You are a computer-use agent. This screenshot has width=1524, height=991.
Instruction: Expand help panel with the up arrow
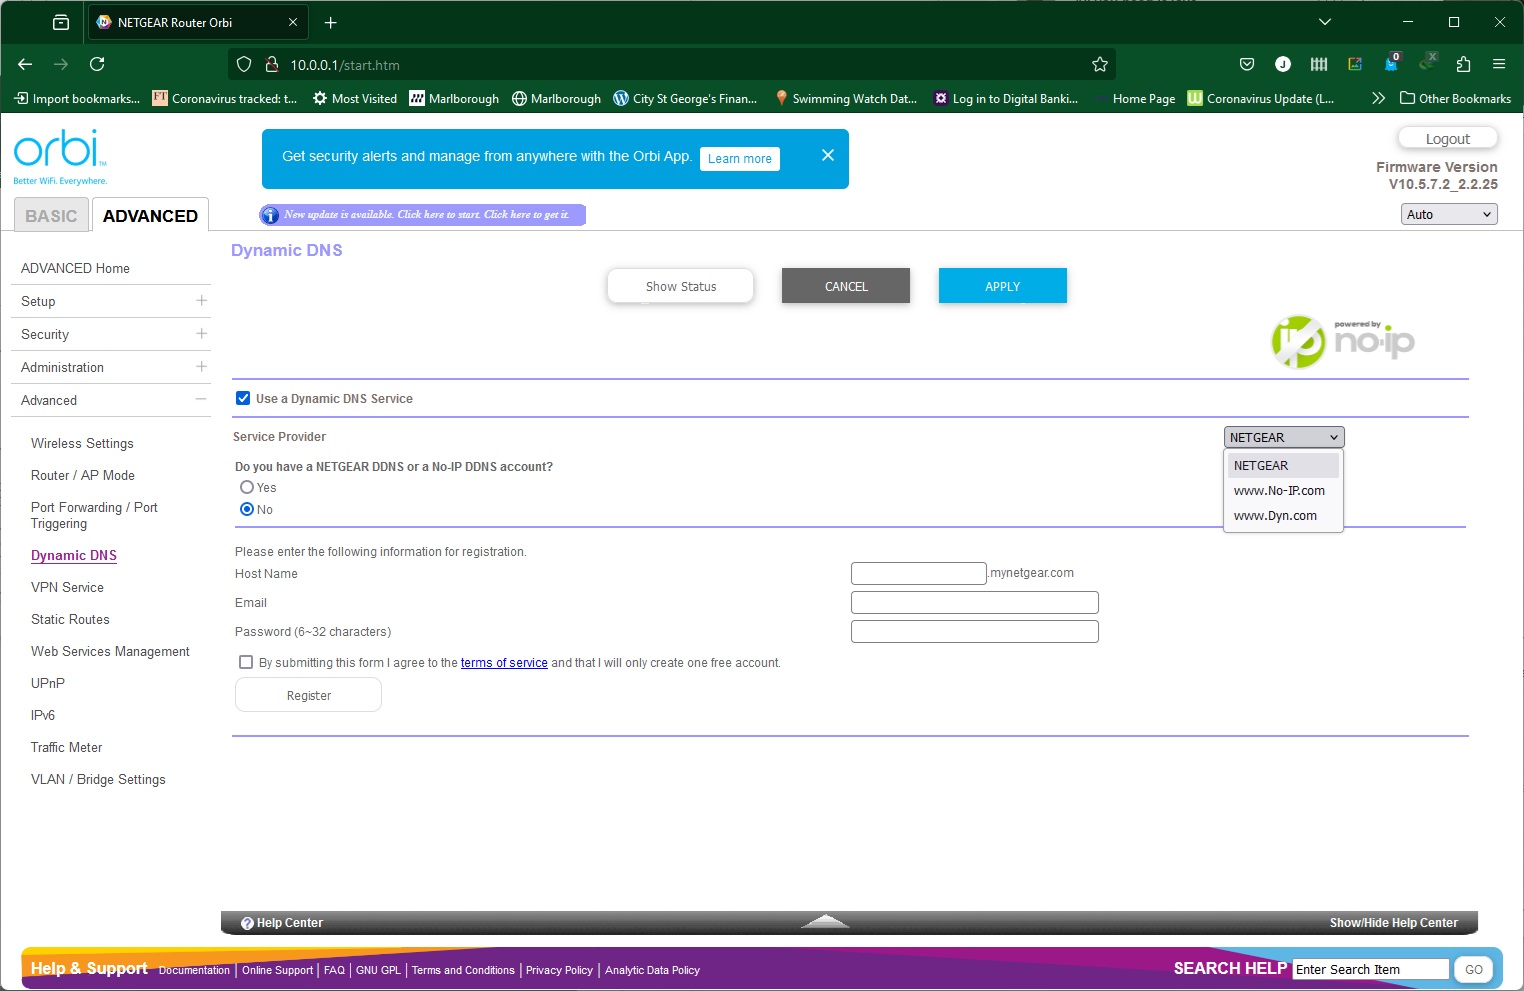[x=826, y=921]
